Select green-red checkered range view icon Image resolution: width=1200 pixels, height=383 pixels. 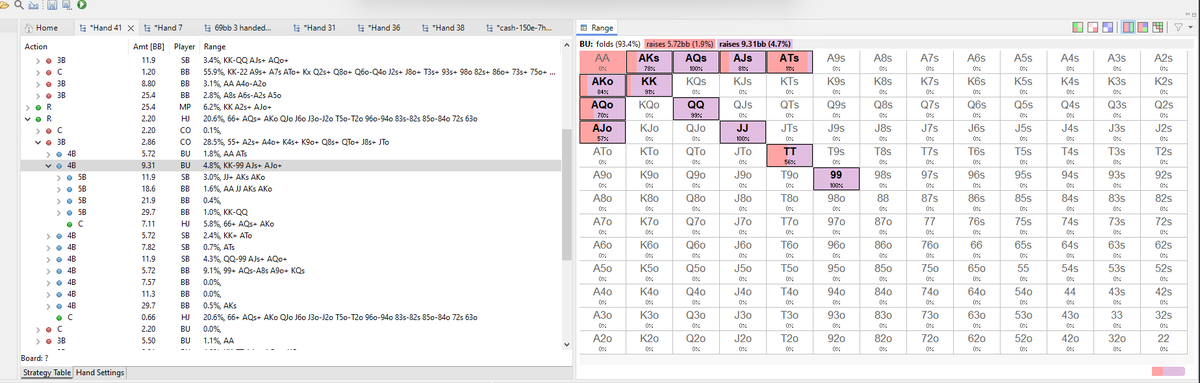tap(1078, 27)
